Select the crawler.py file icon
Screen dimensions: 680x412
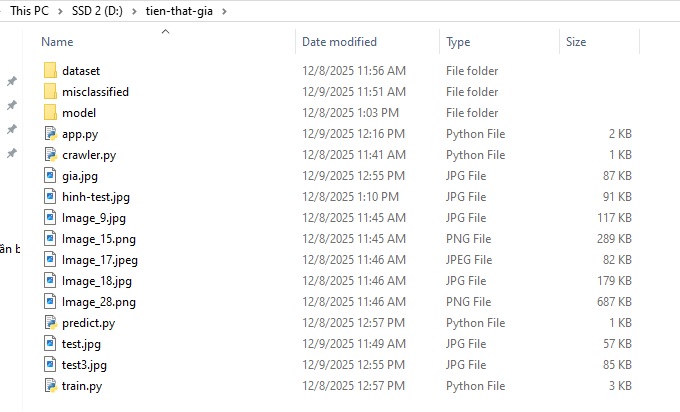point(51,155)
